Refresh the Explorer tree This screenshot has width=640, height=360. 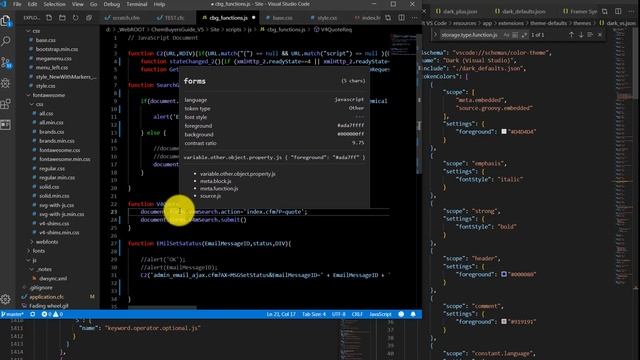tap(76, 18)
